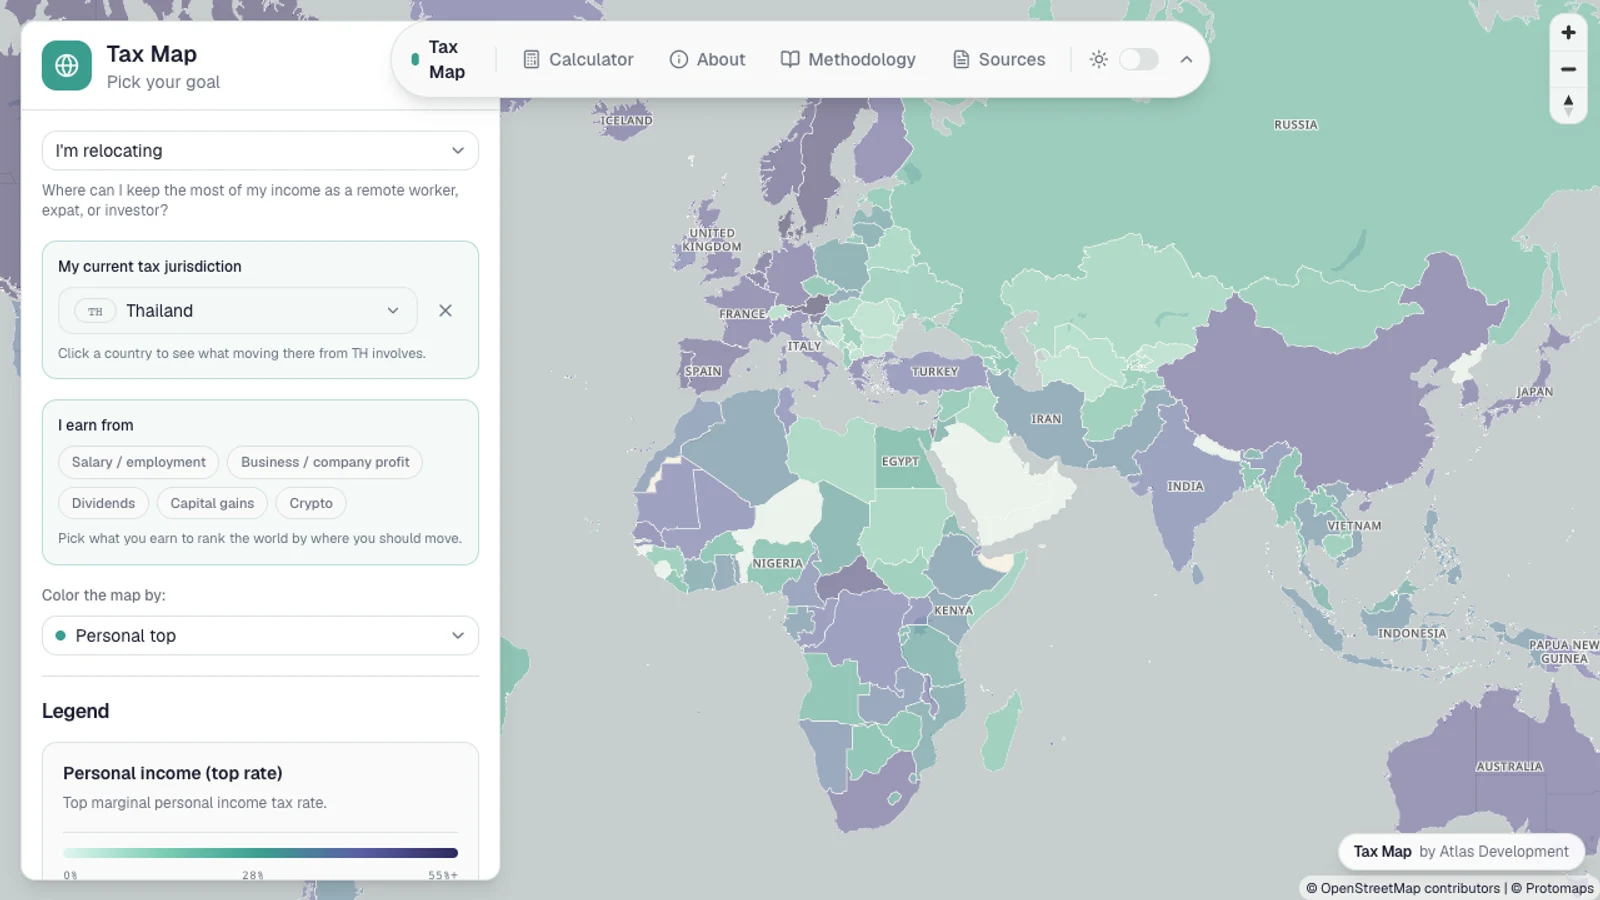Select Business / company profit chip
The height and width of the screenshot is (900, 1600).
tap(325, 462)
